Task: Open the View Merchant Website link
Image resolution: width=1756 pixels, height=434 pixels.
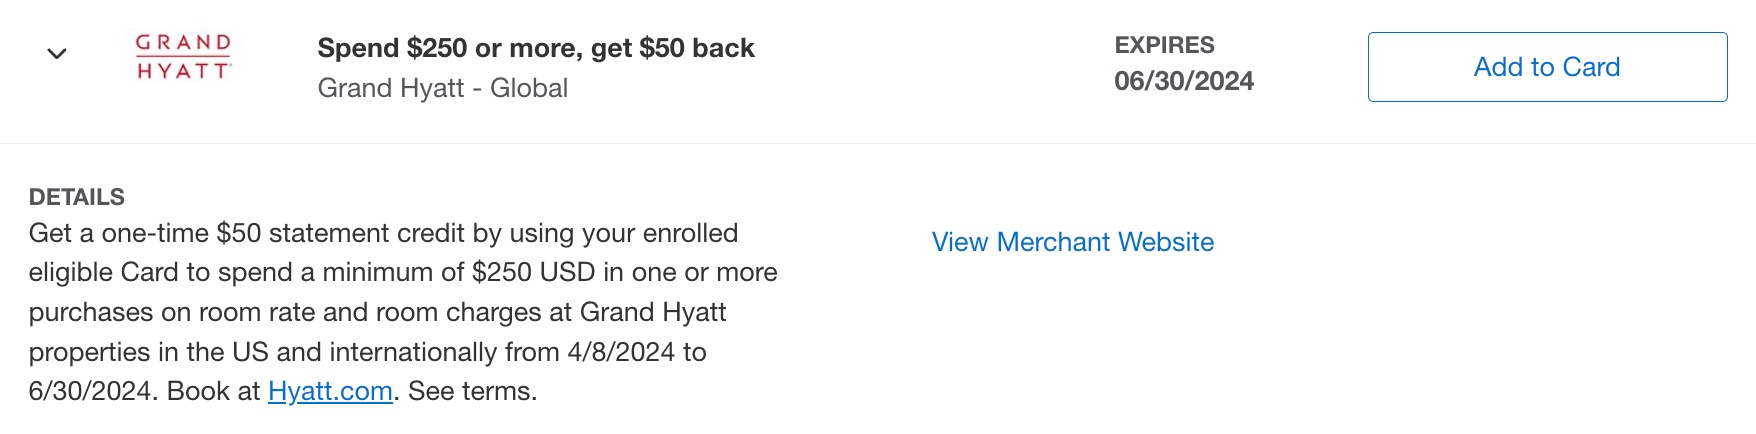Action: (x=1072, y=242)
